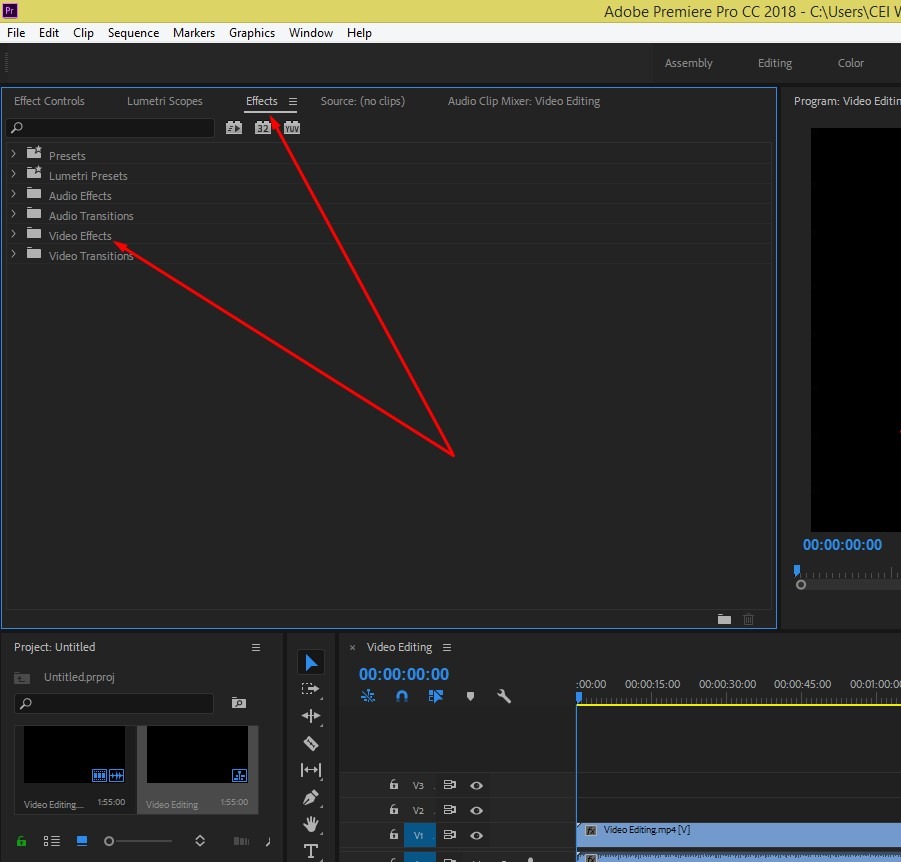
Task: Click the Effects panel search field
Action: (x=110, y=128)
